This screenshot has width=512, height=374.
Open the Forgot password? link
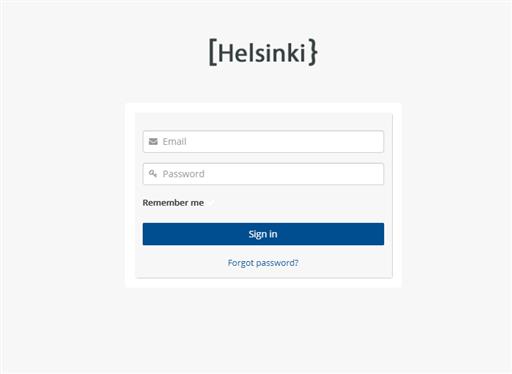(x=263, y=263)
